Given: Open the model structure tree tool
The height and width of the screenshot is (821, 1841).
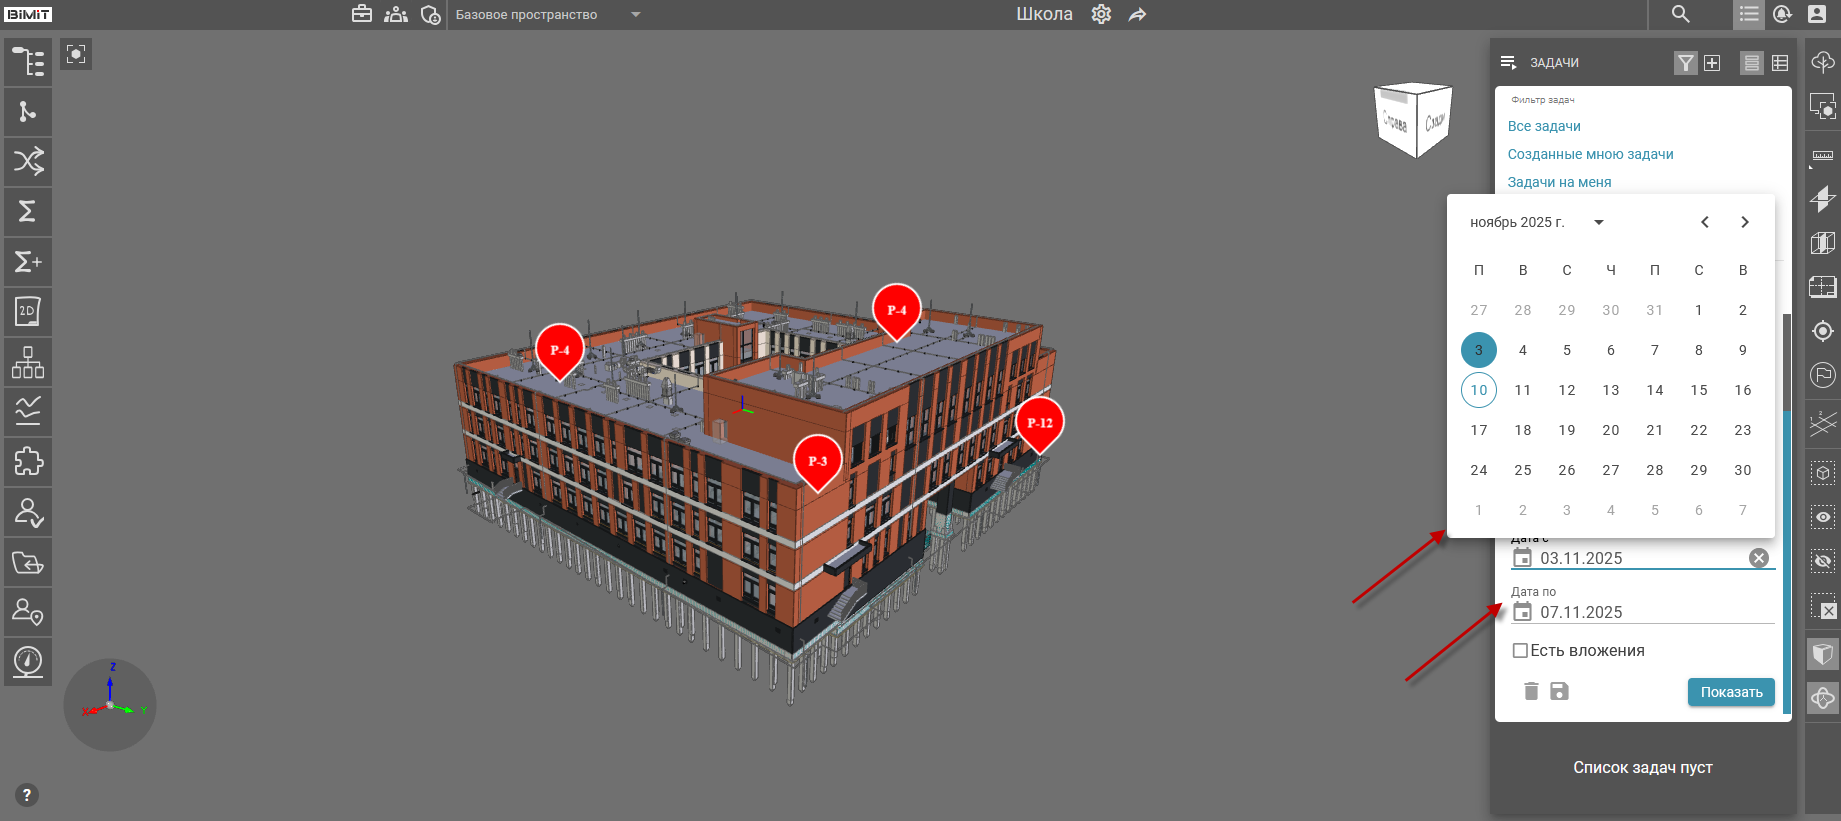Looking at the screenshot, I should 28,62.
